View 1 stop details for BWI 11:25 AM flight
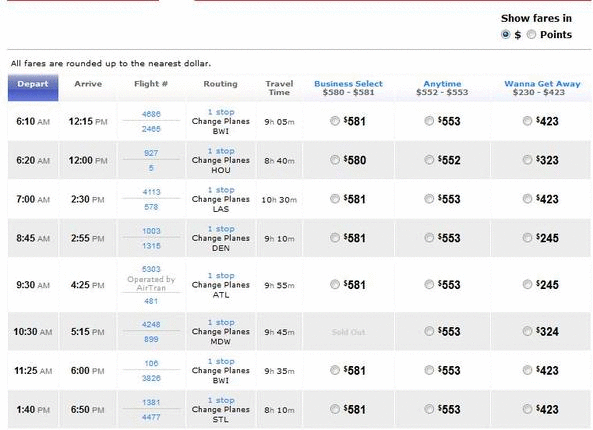This screenshot has width=593, height=430. point(221,361)
